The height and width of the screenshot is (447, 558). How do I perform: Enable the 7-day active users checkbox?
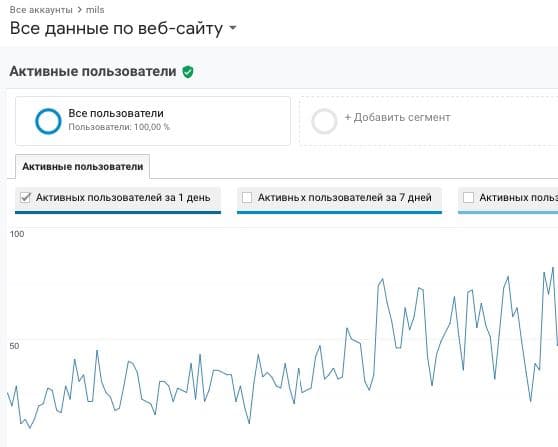pos(247,197)
